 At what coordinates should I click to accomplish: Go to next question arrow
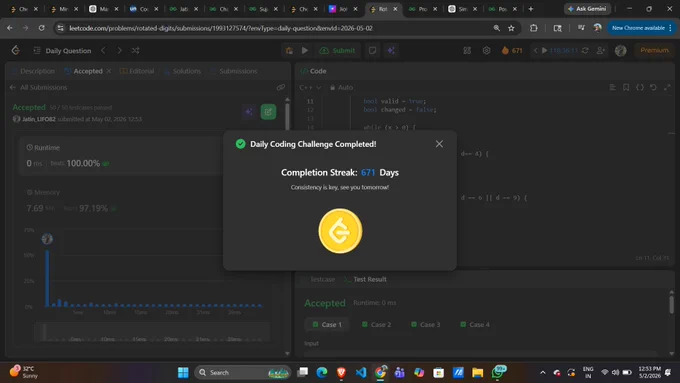point(119,51)
